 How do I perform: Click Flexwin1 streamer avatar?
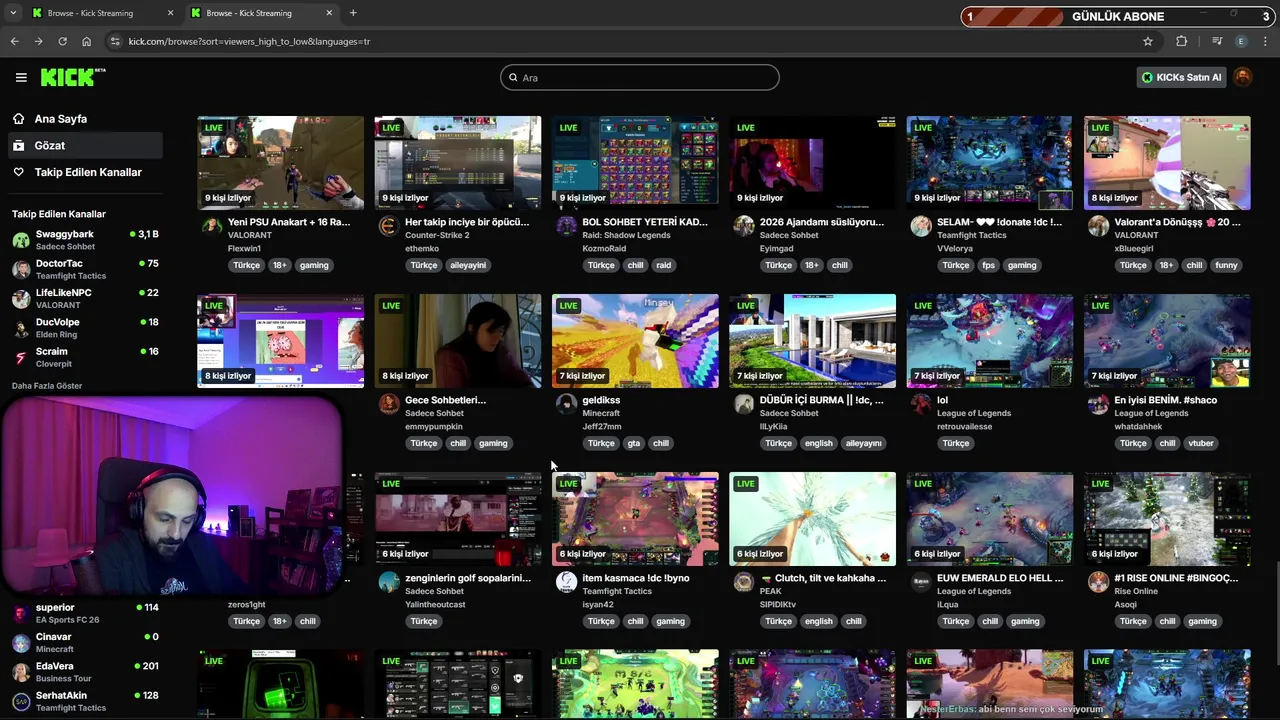tap(211, 226)
